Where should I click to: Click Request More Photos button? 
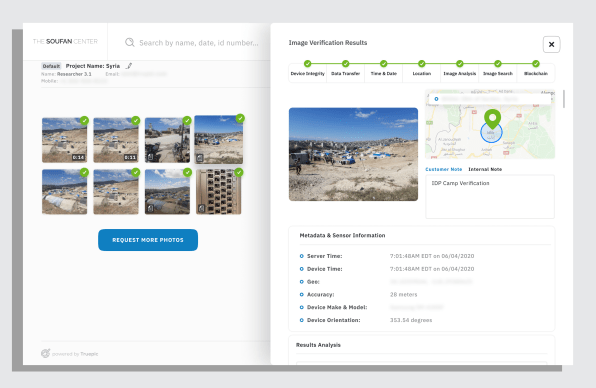(x=148, y=240)
